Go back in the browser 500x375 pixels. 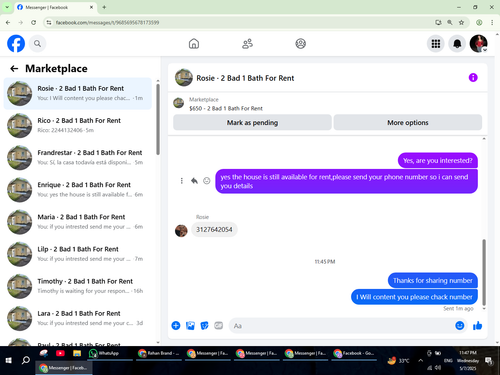coord(8,22)
